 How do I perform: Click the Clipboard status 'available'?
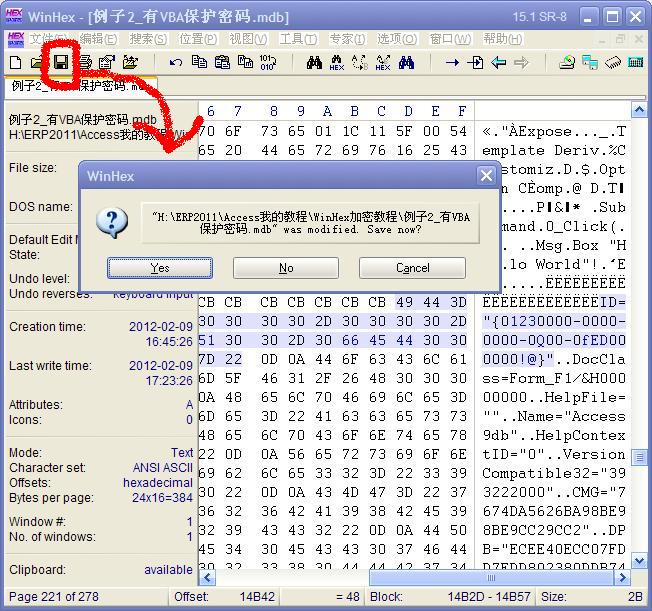tap(168, 570)
